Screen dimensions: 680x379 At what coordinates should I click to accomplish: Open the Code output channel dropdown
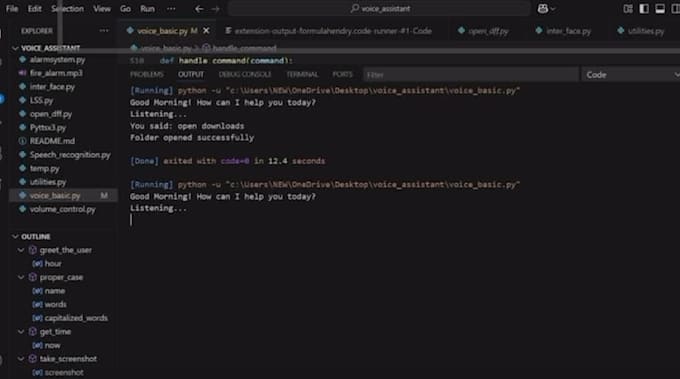click(x=631, y=75)
